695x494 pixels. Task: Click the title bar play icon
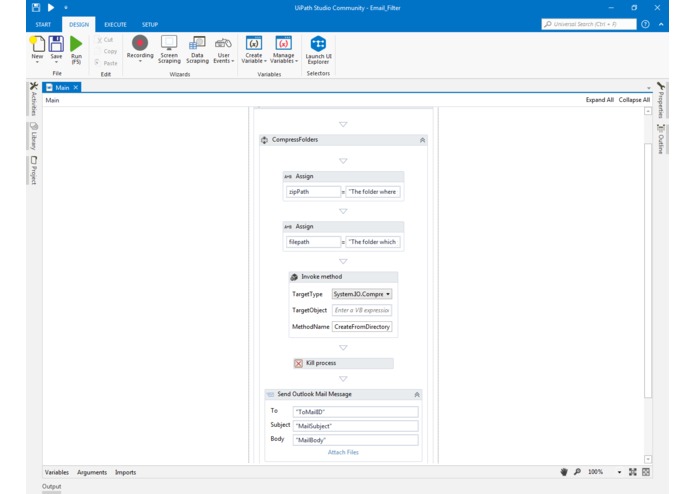(x=51, y=7)
